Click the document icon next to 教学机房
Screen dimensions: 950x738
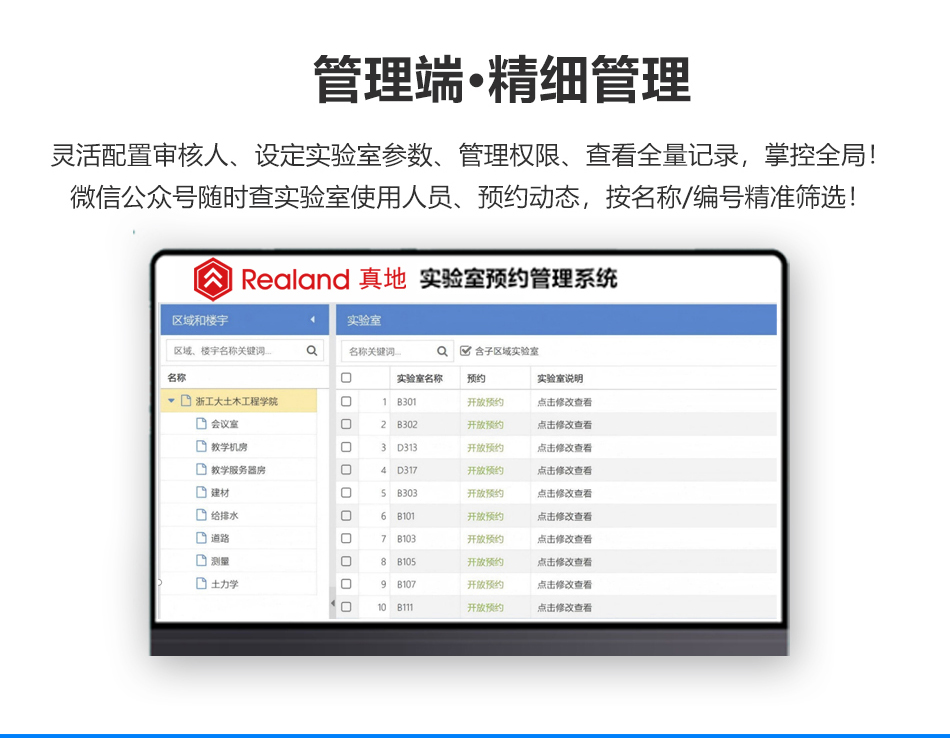tap(201, 446)
